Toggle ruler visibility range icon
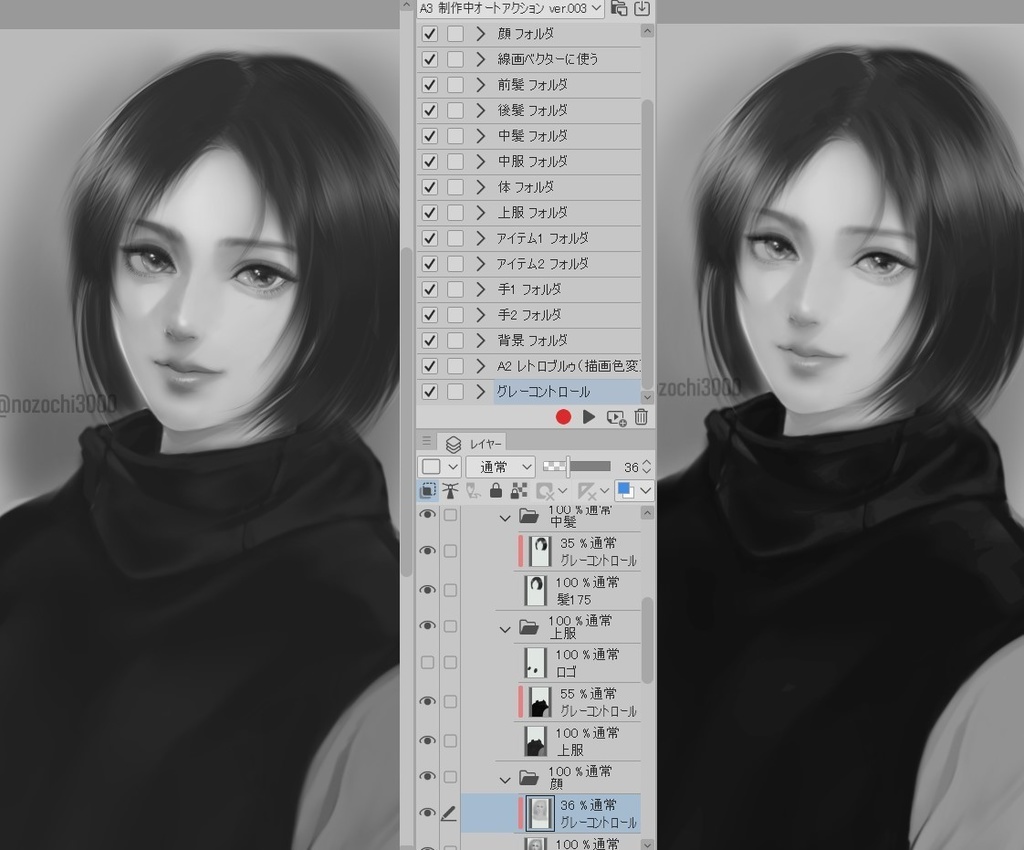This screenshot has width=1024, height=850. [x=586, y=490]
